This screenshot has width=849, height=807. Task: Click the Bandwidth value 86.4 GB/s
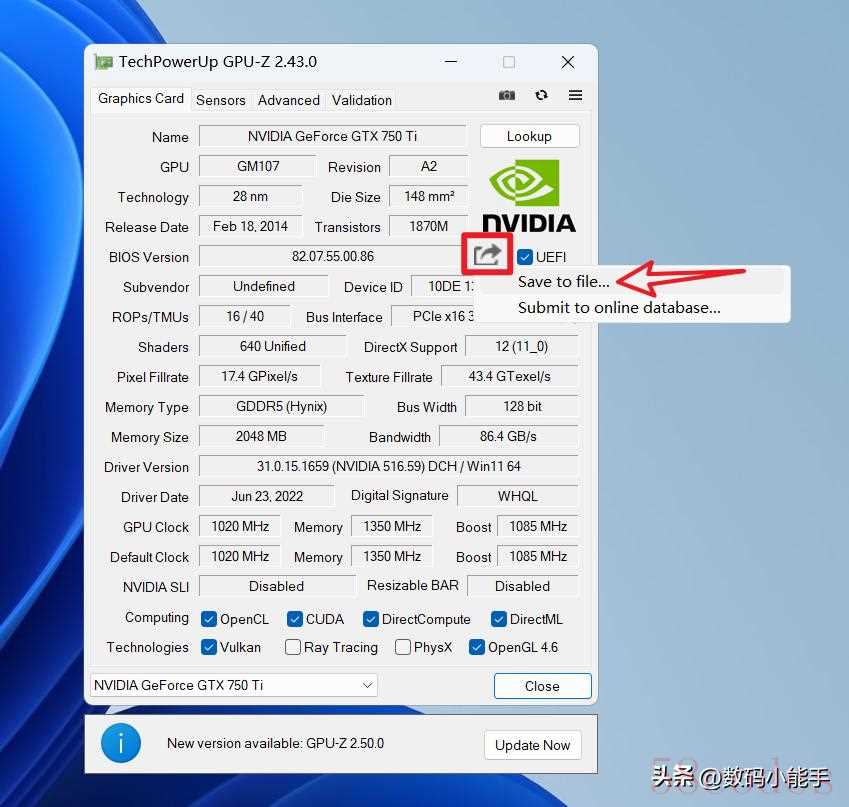coord(509,437)
